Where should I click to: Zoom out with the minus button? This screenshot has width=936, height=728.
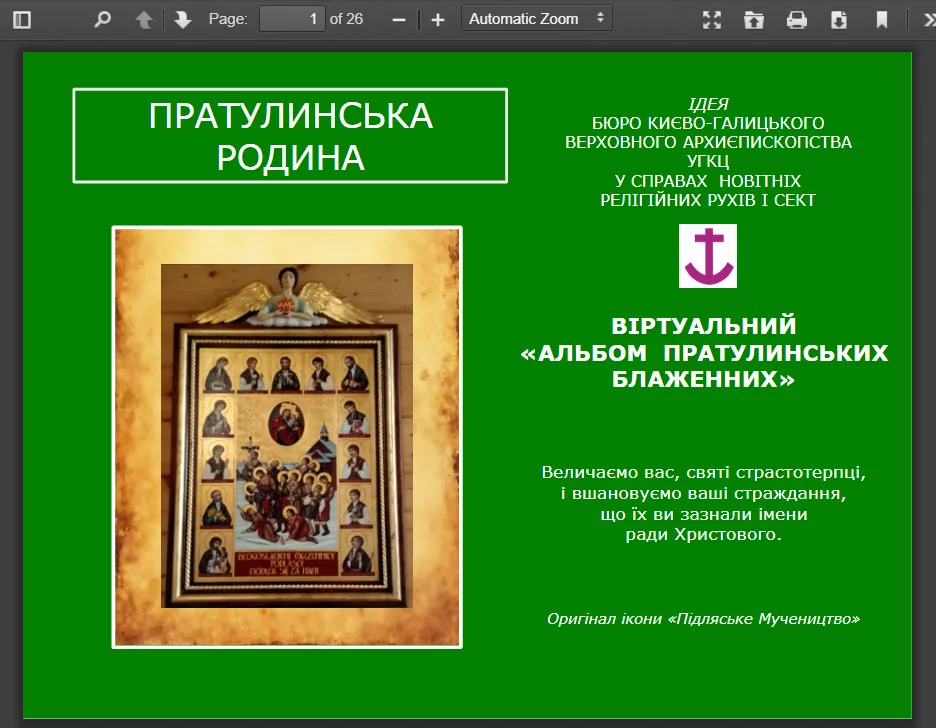[x=399, y=20]
